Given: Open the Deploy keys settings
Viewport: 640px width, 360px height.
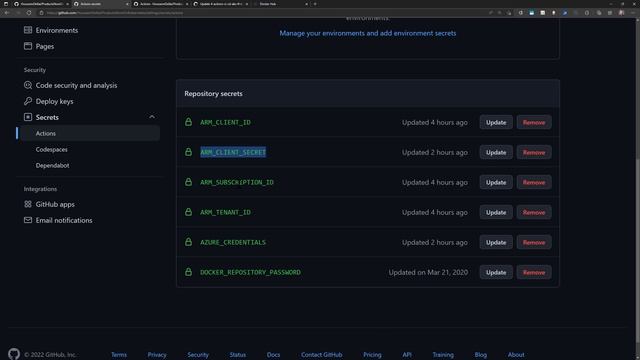Looking at the screenshot, I should click(x=54, y=101).
